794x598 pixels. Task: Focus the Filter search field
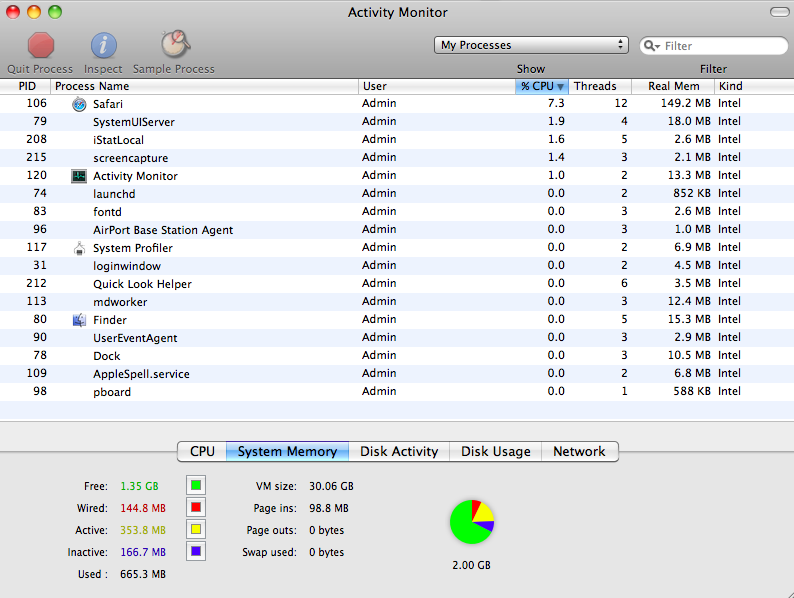pos(714,46)
